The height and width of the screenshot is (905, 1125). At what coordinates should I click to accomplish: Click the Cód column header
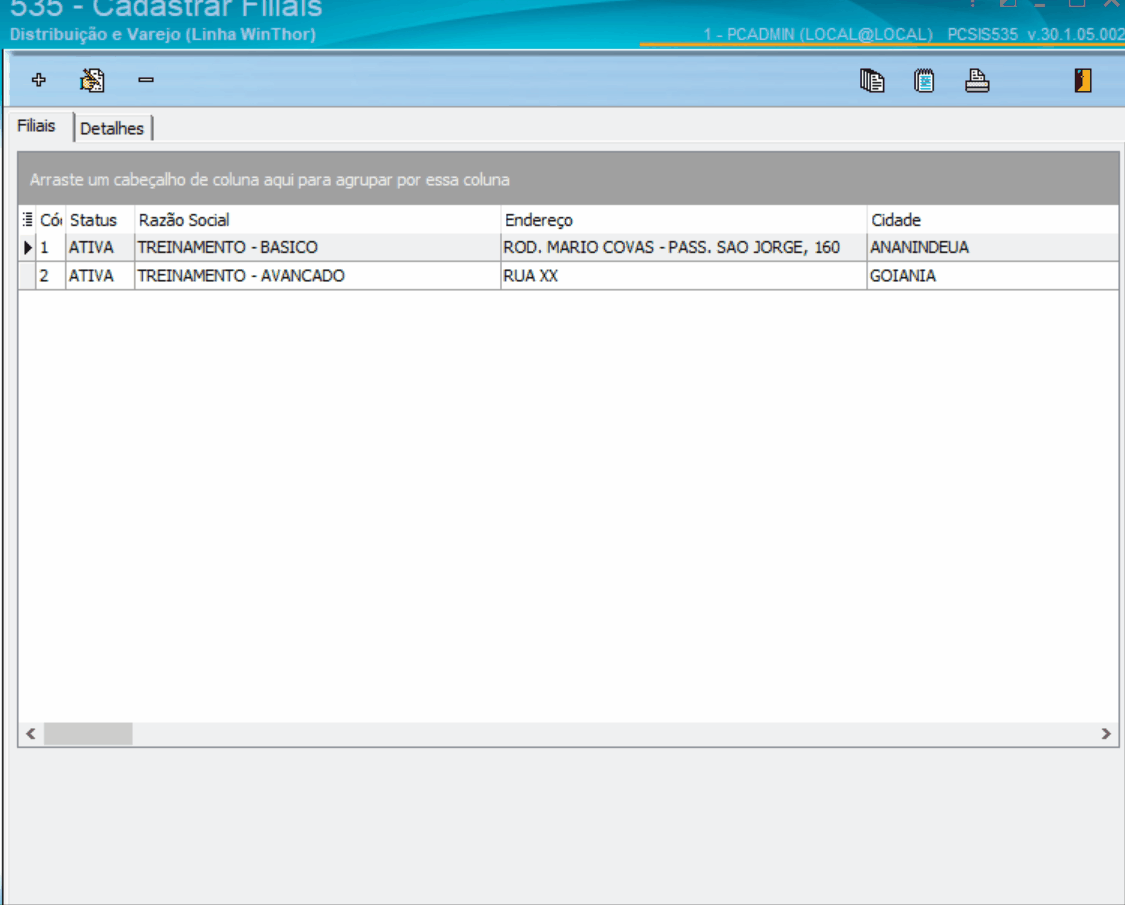click(50, 220)
